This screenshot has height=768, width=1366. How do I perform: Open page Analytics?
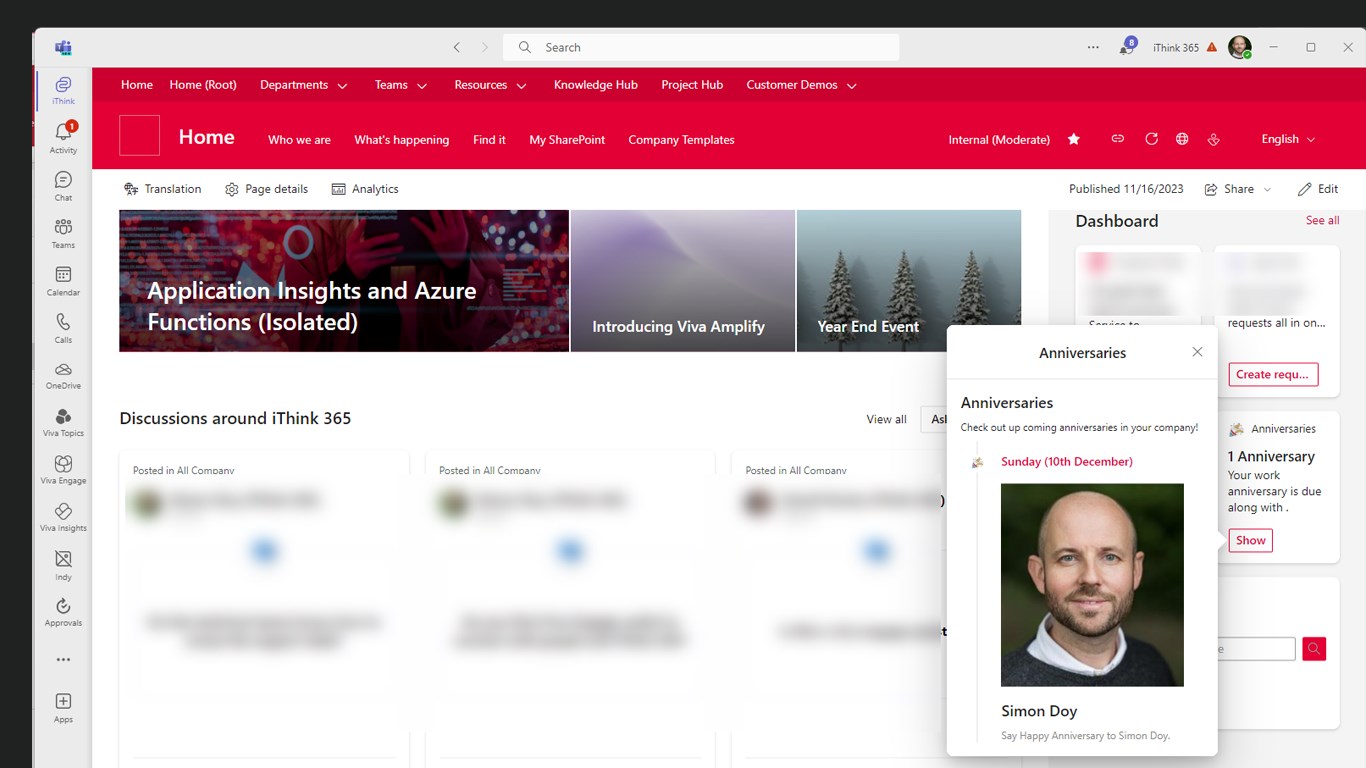point(365,189)
